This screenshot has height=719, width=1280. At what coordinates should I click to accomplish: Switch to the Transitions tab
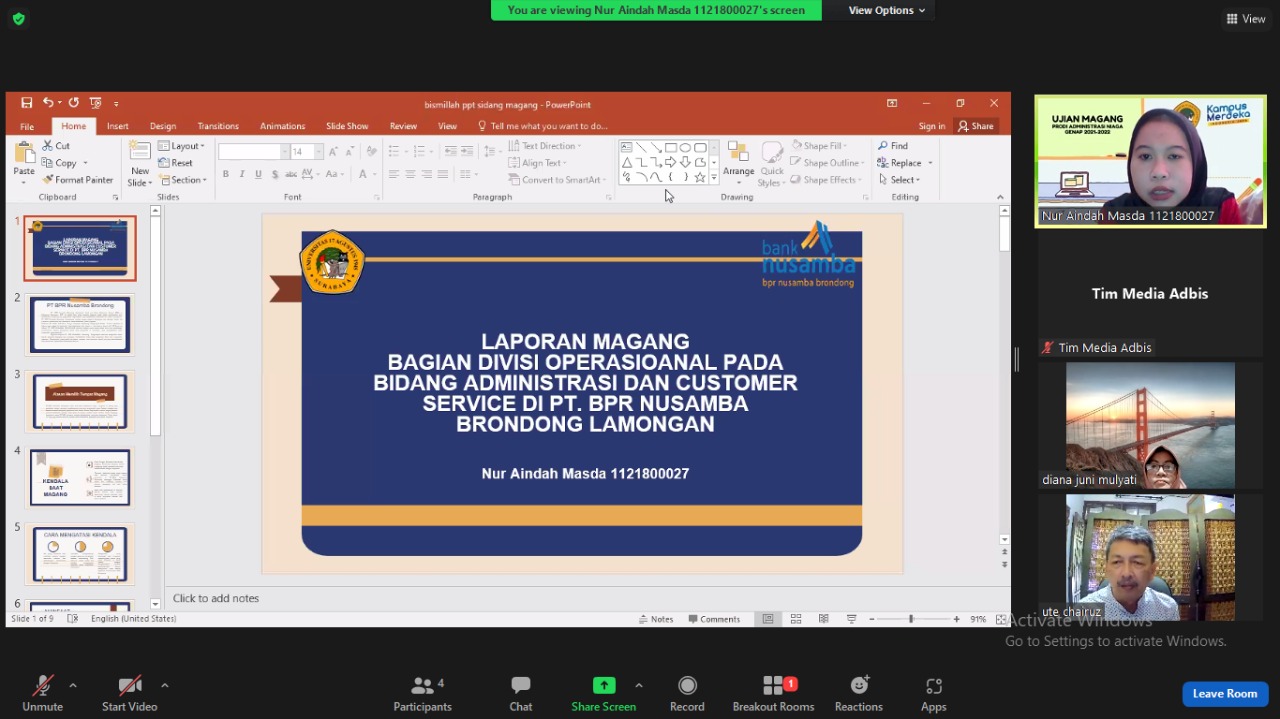click(218, 126)
